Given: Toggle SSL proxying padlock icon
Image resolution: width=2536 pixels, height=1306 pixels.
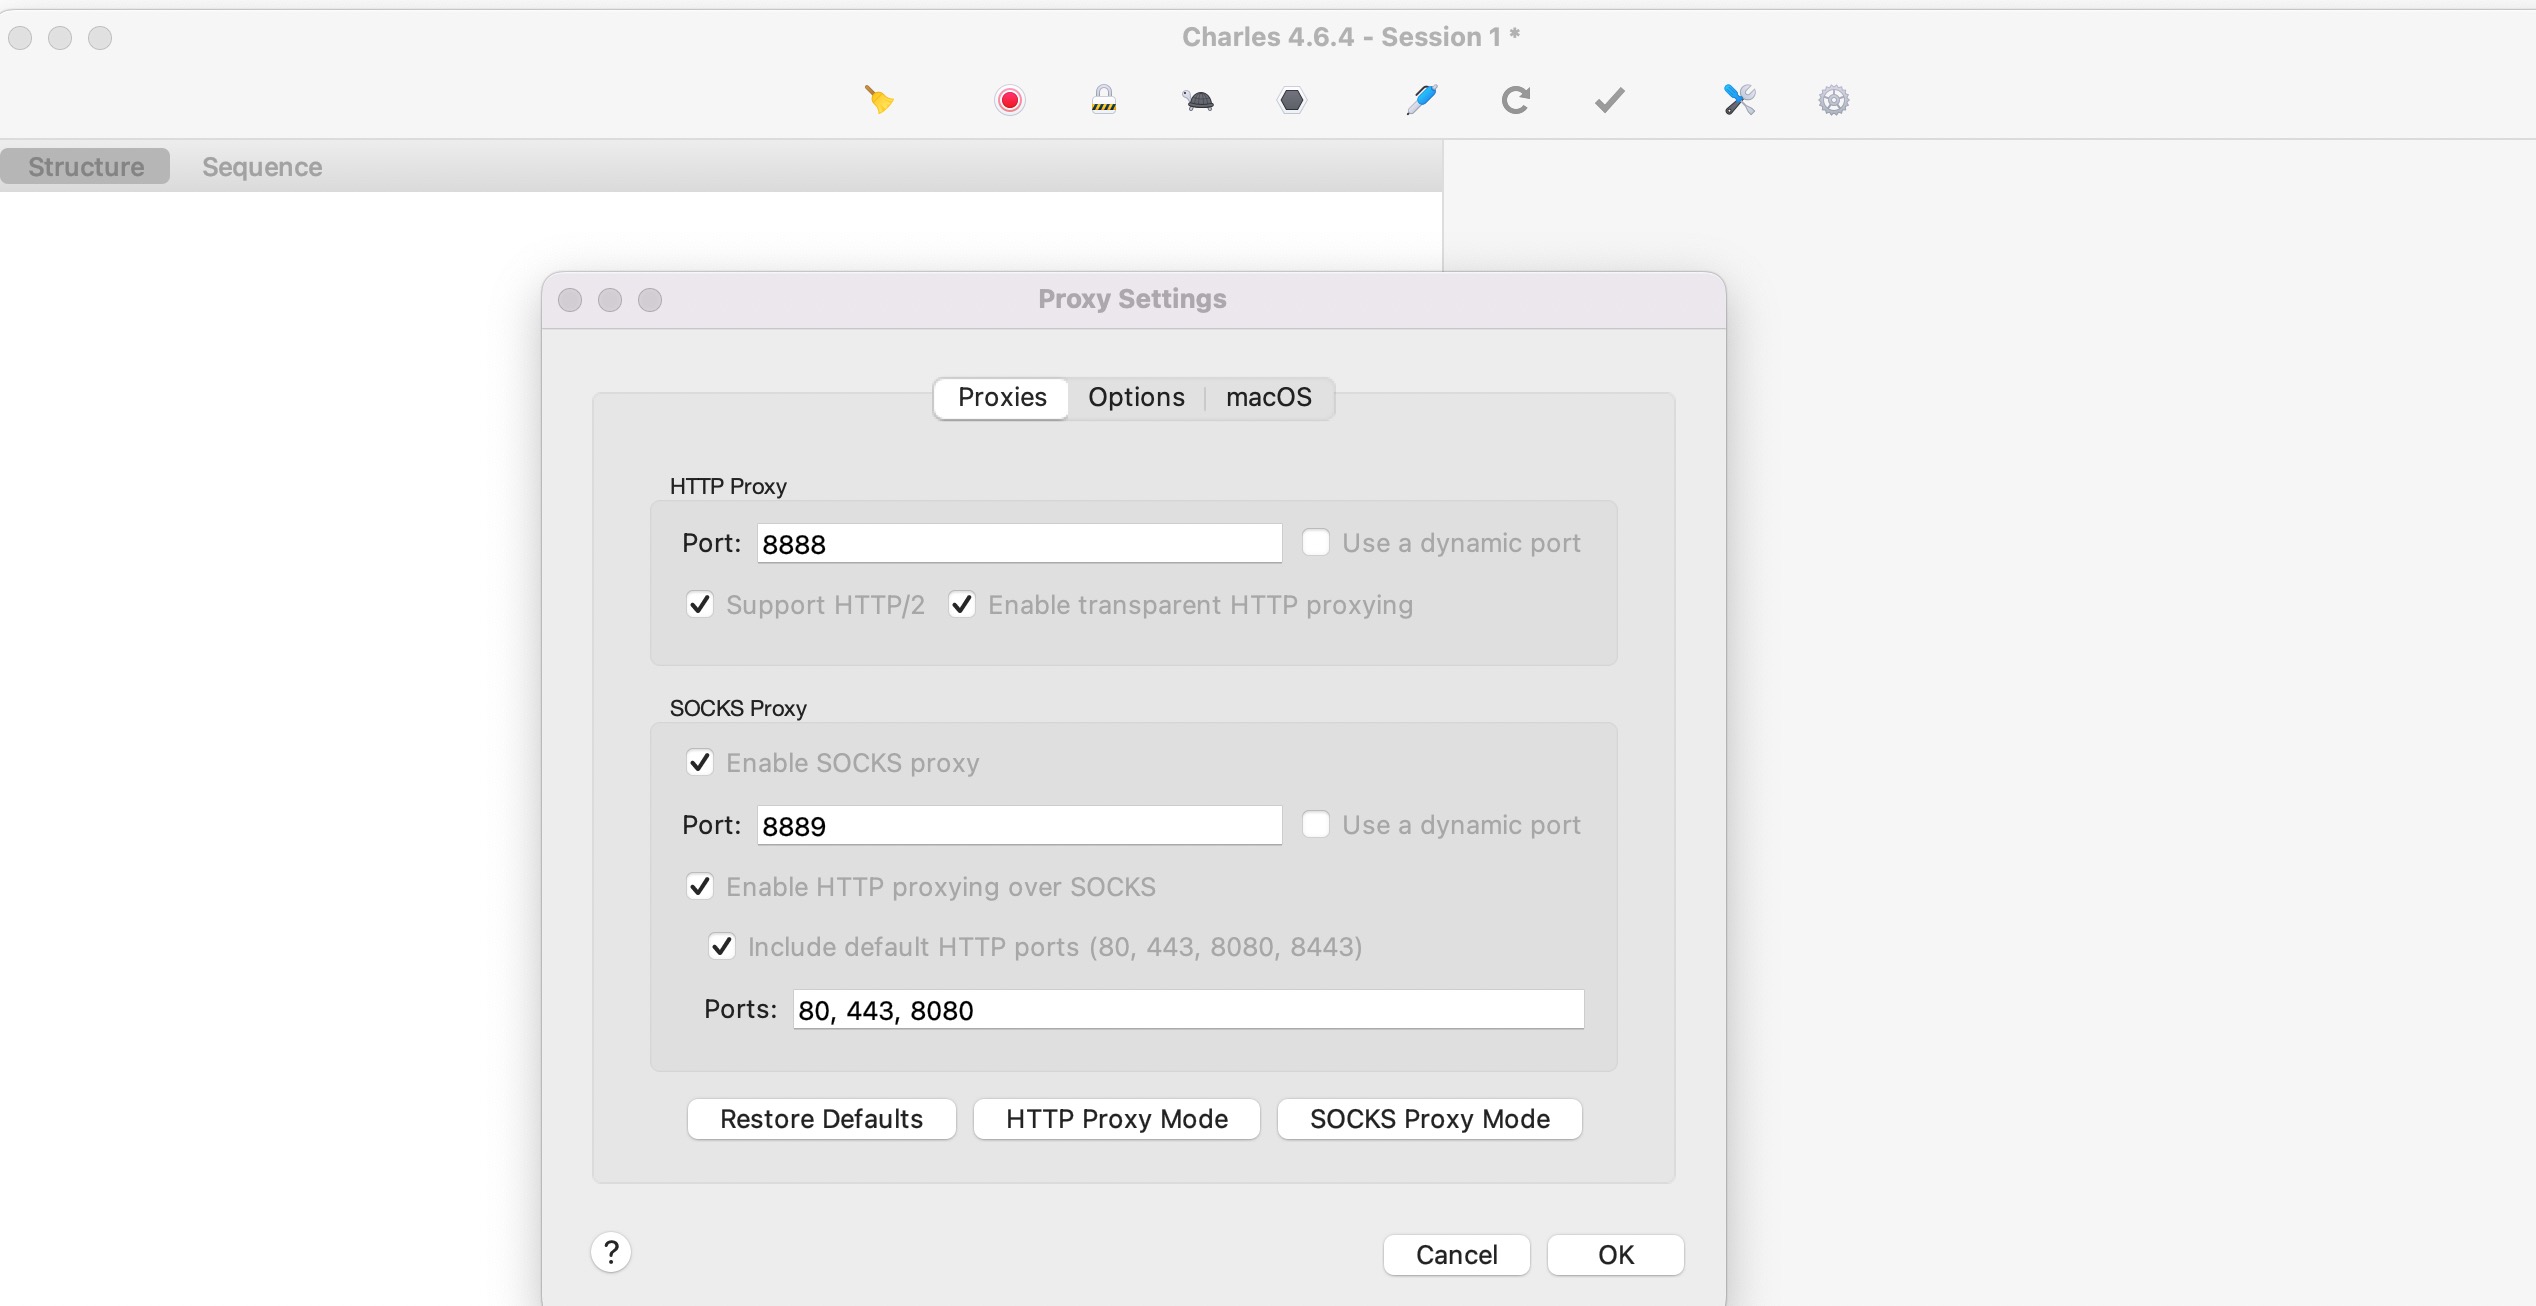Looking at the screenshot, I should point(1103,100).
